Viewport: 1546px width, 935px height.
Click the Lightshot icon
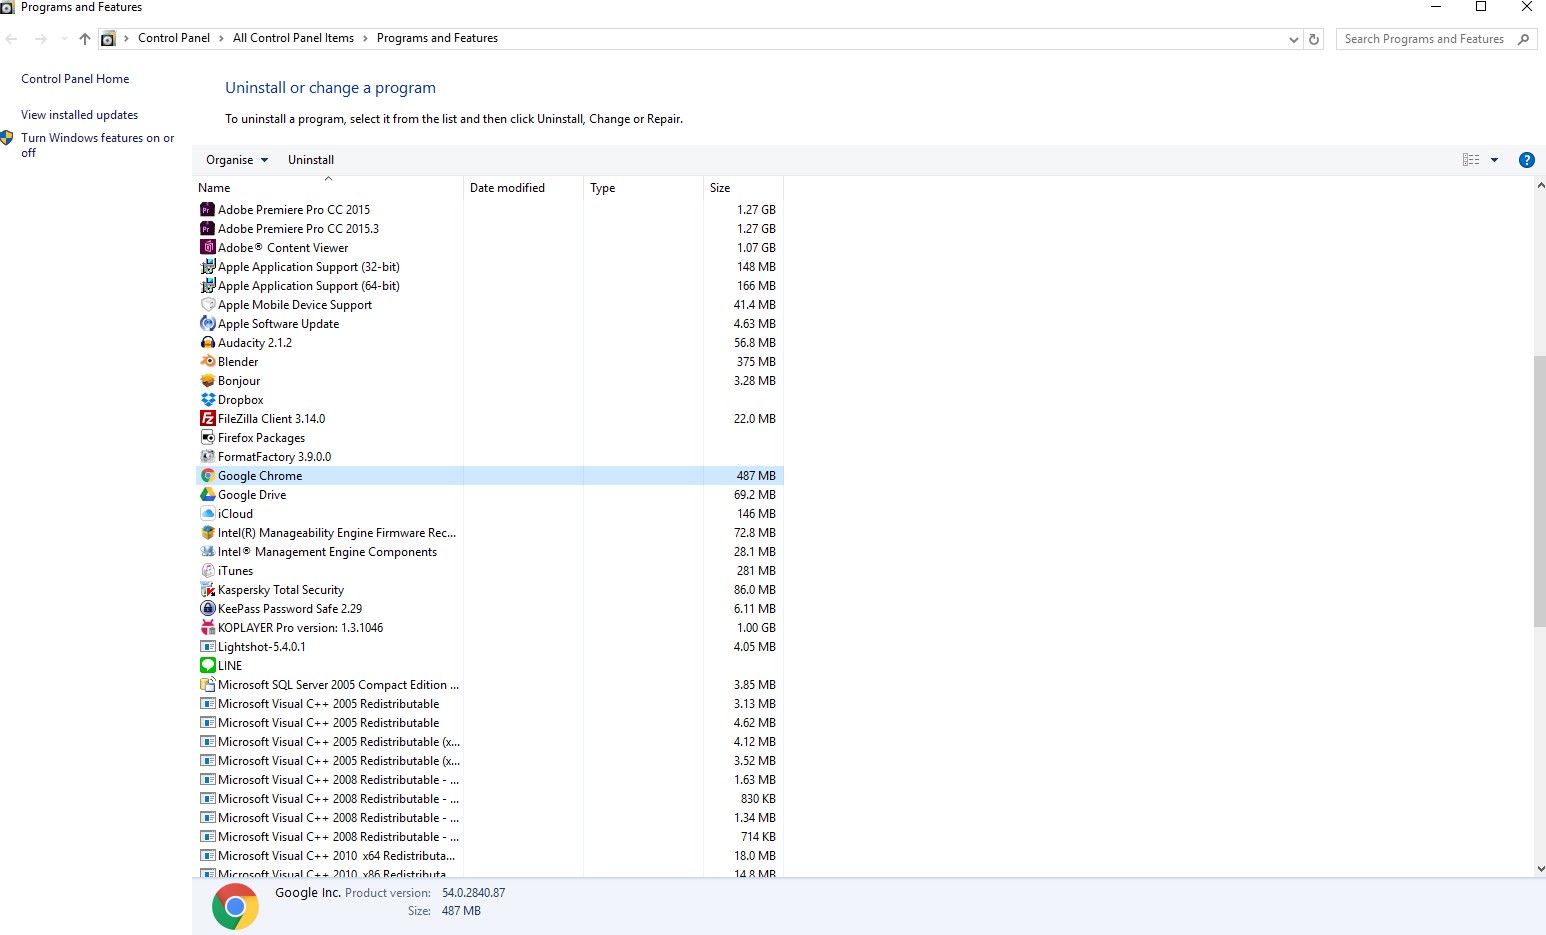point(207,647)
